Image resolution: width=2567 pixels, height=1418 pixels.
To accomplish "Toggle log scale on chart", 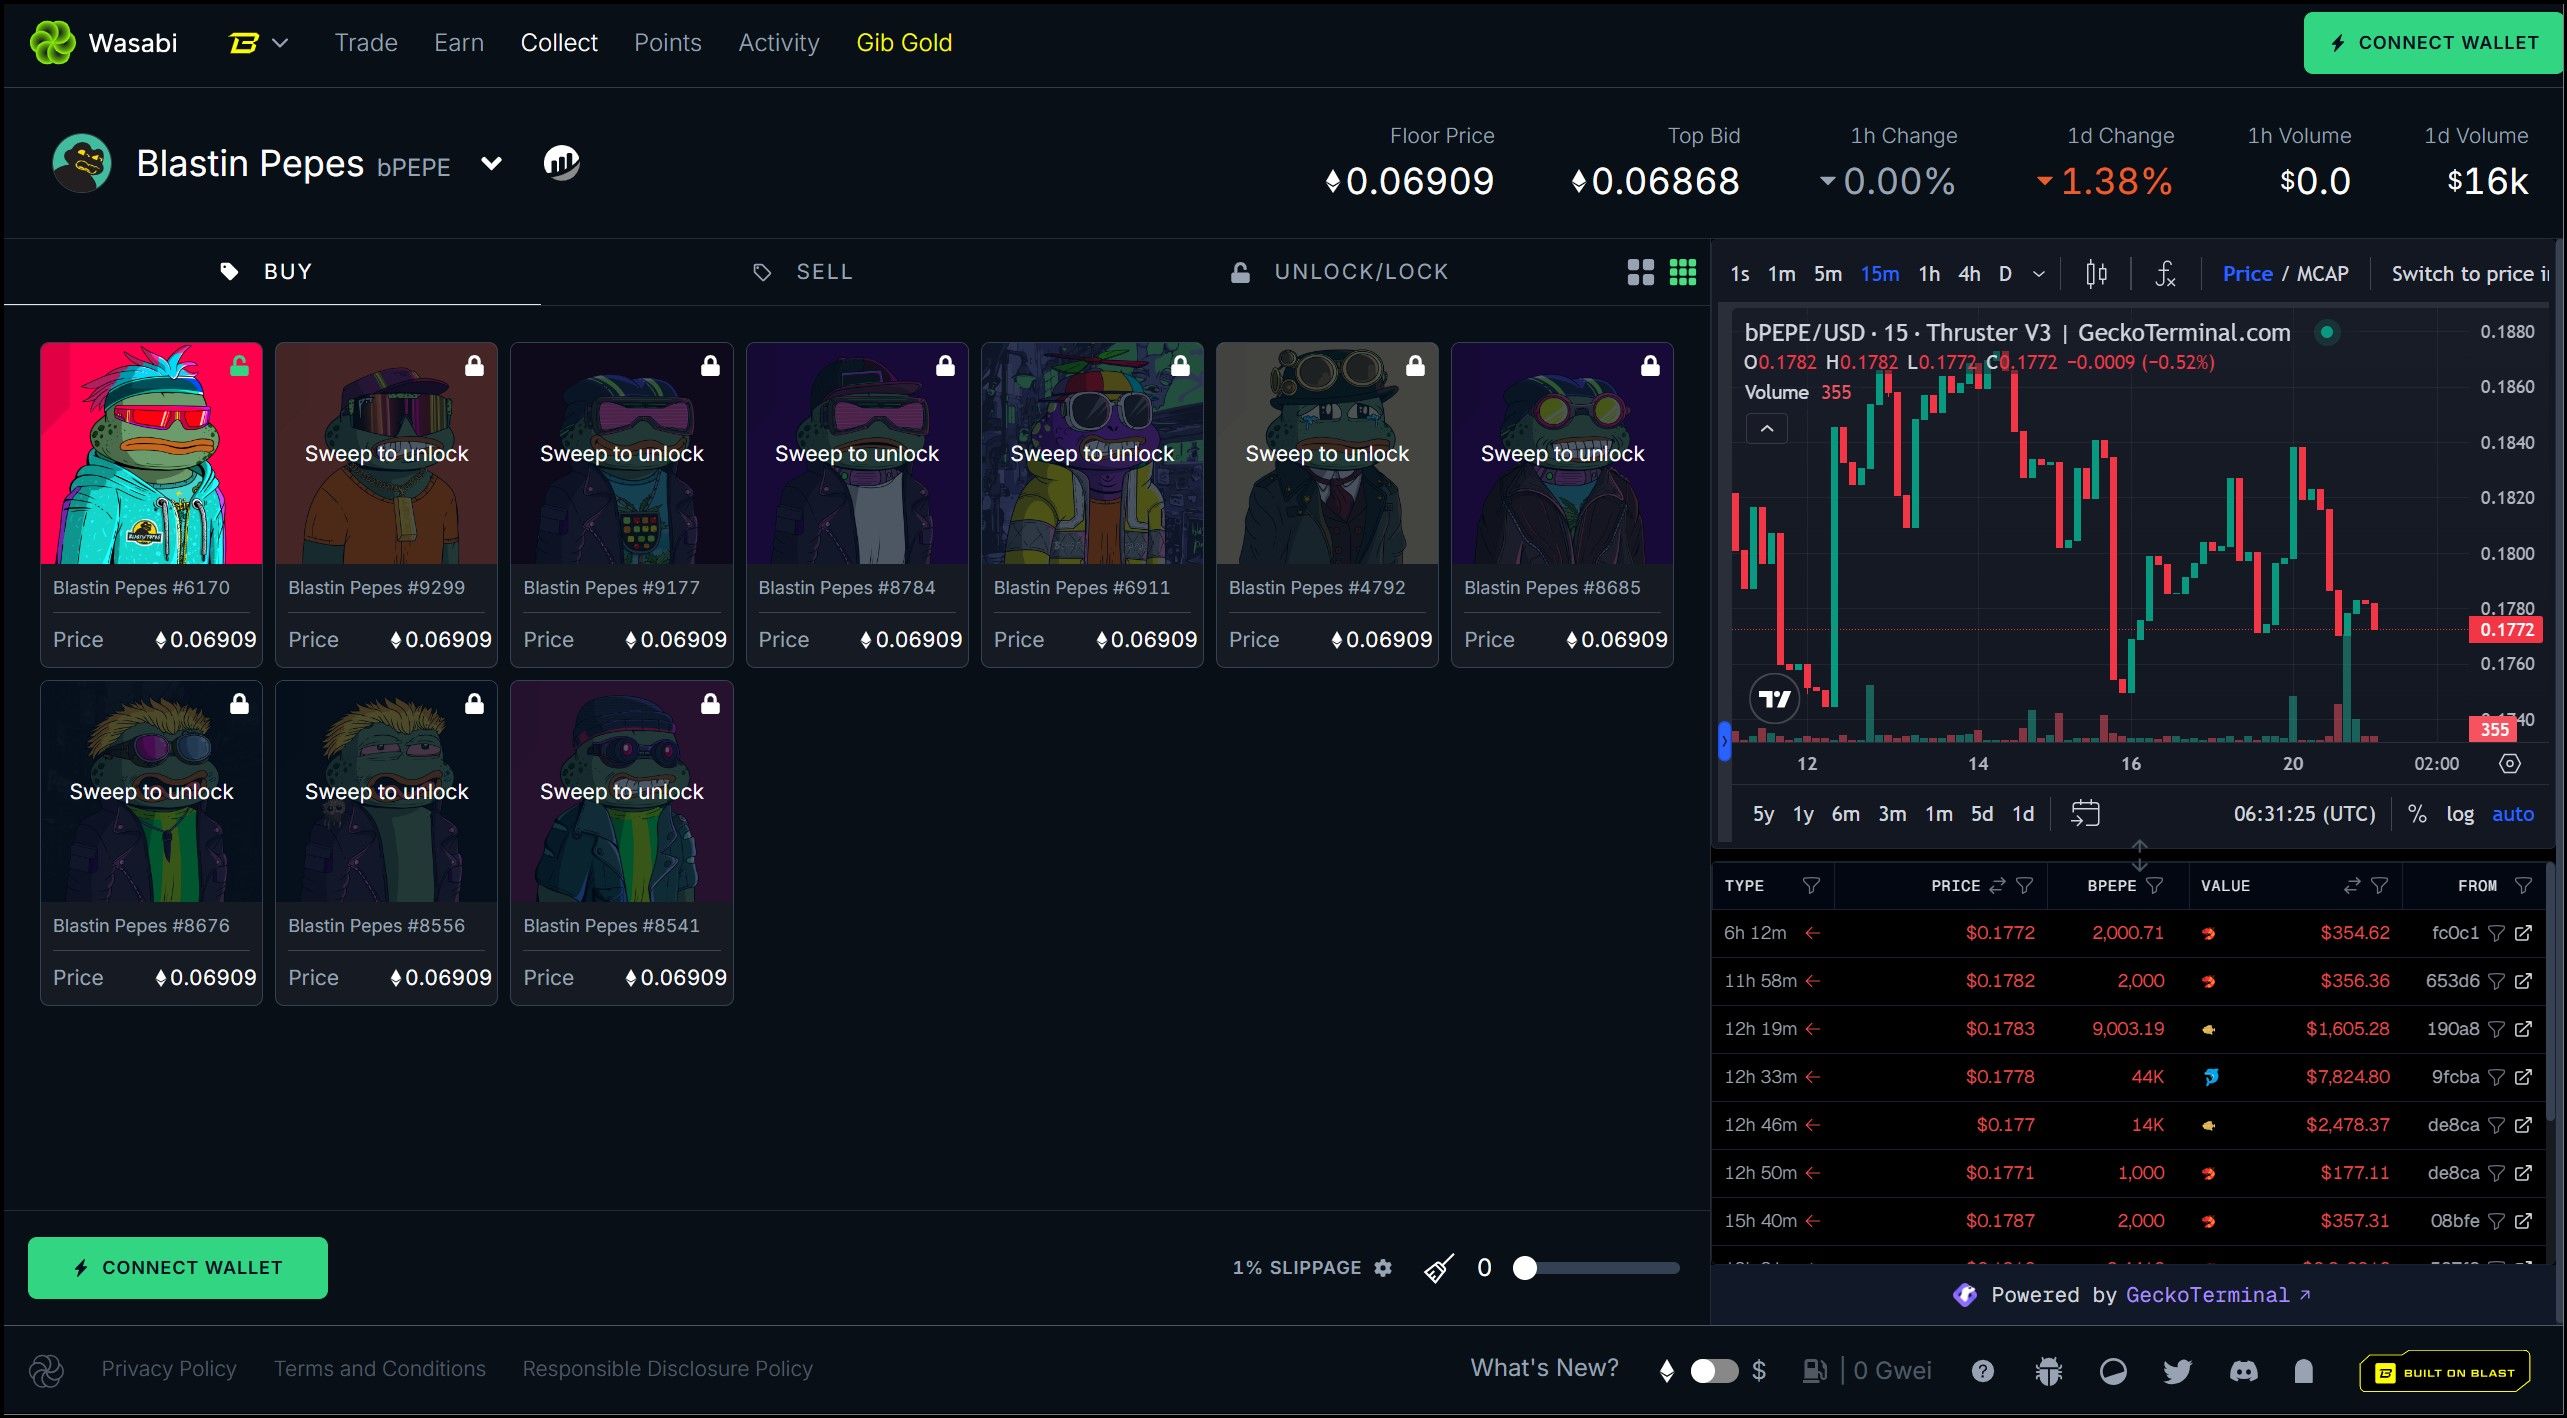I will 2459,814.
